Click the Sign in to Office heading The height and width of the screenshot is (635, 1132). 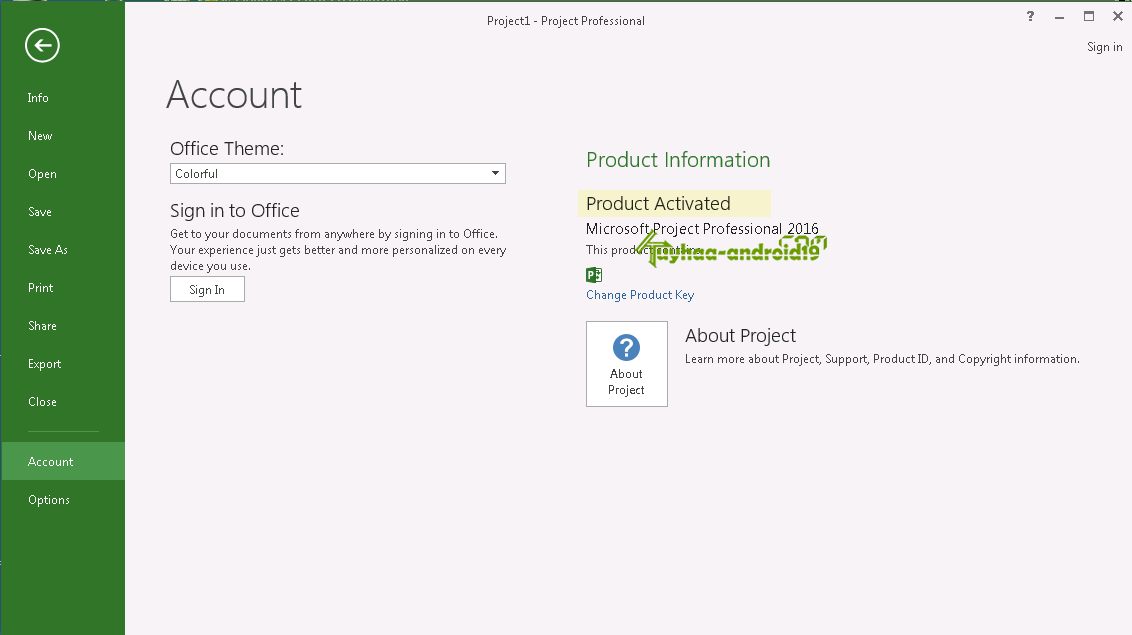pos(235,211)
